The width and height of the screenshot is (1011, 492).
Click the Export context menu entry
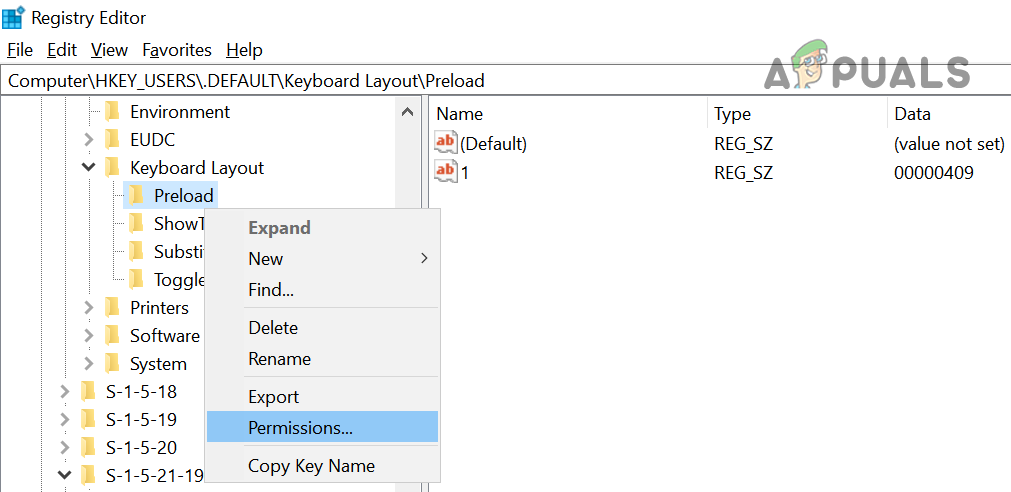tap(273, 397)
